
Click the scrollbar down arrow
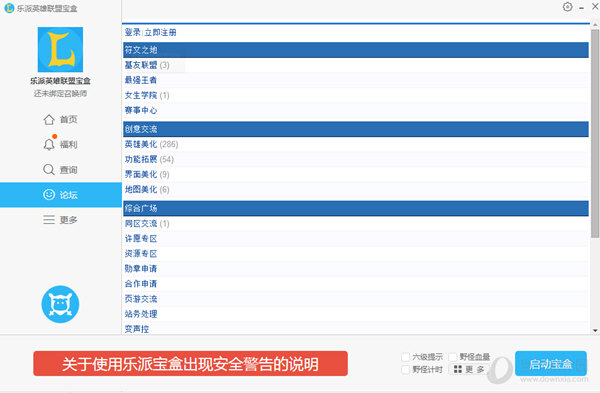(595, 330)
